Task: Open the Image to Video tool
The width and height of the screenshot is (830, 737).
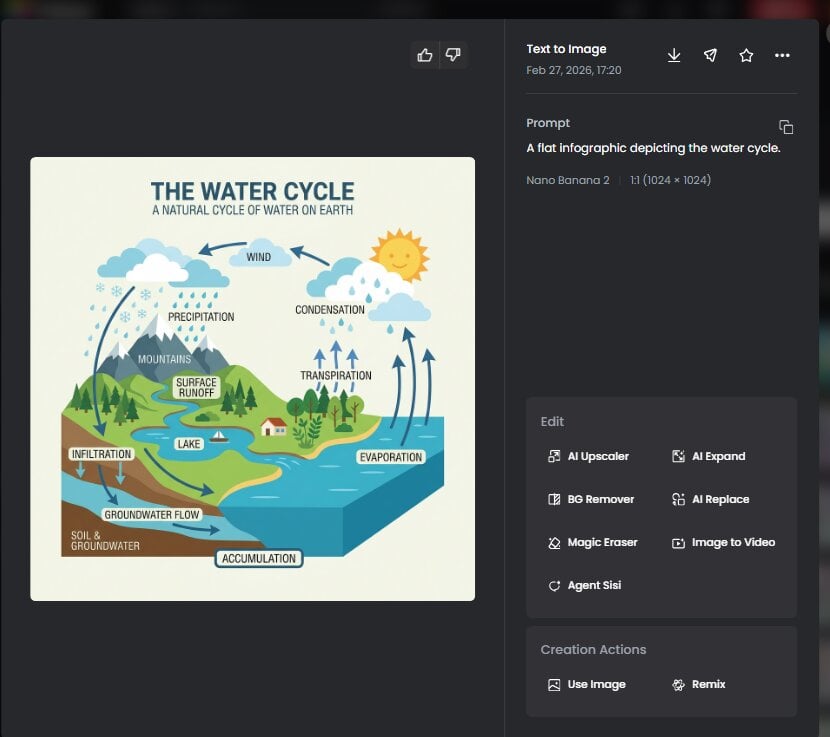Action: [x=723, y=542]
